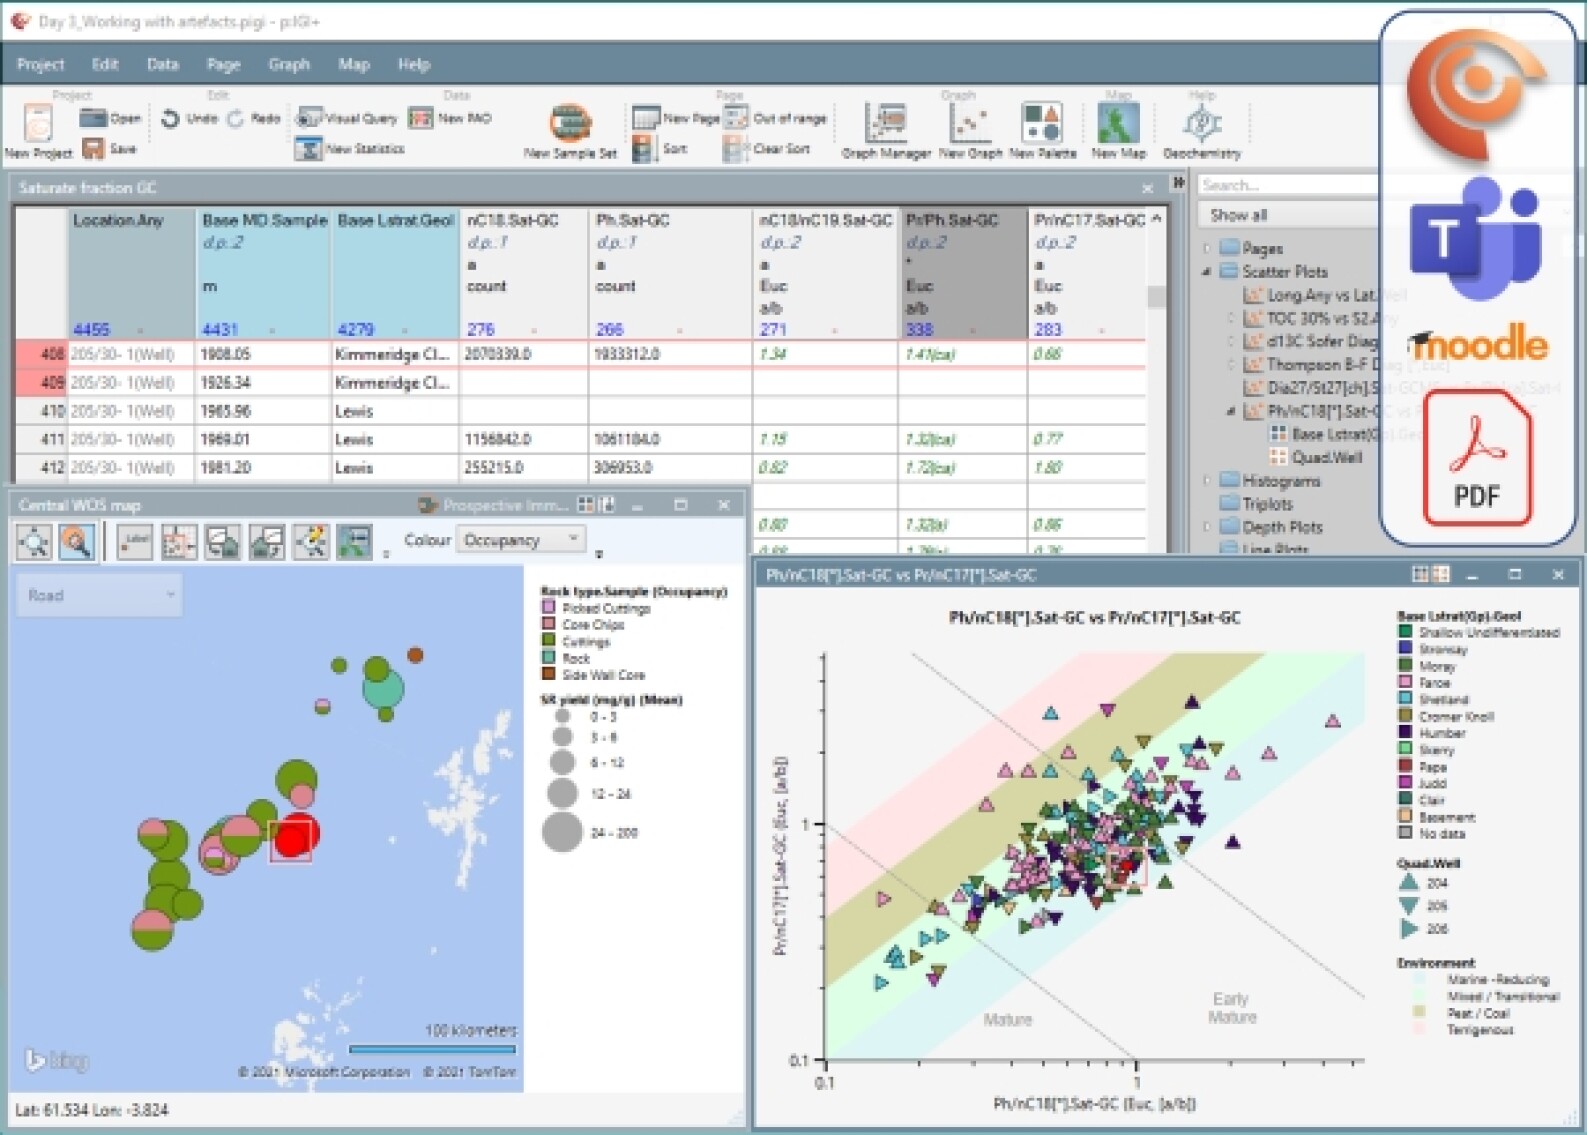Toggle the grid overlay icon on the map toolbar
The image size is (1587, 1135).
(179, 542)
